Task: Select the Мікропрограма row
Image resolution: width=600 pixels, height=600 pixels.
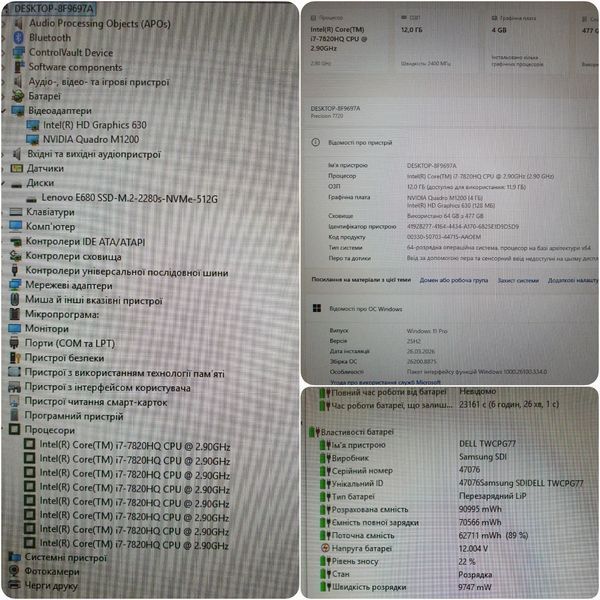Action: tap(62, 314)
